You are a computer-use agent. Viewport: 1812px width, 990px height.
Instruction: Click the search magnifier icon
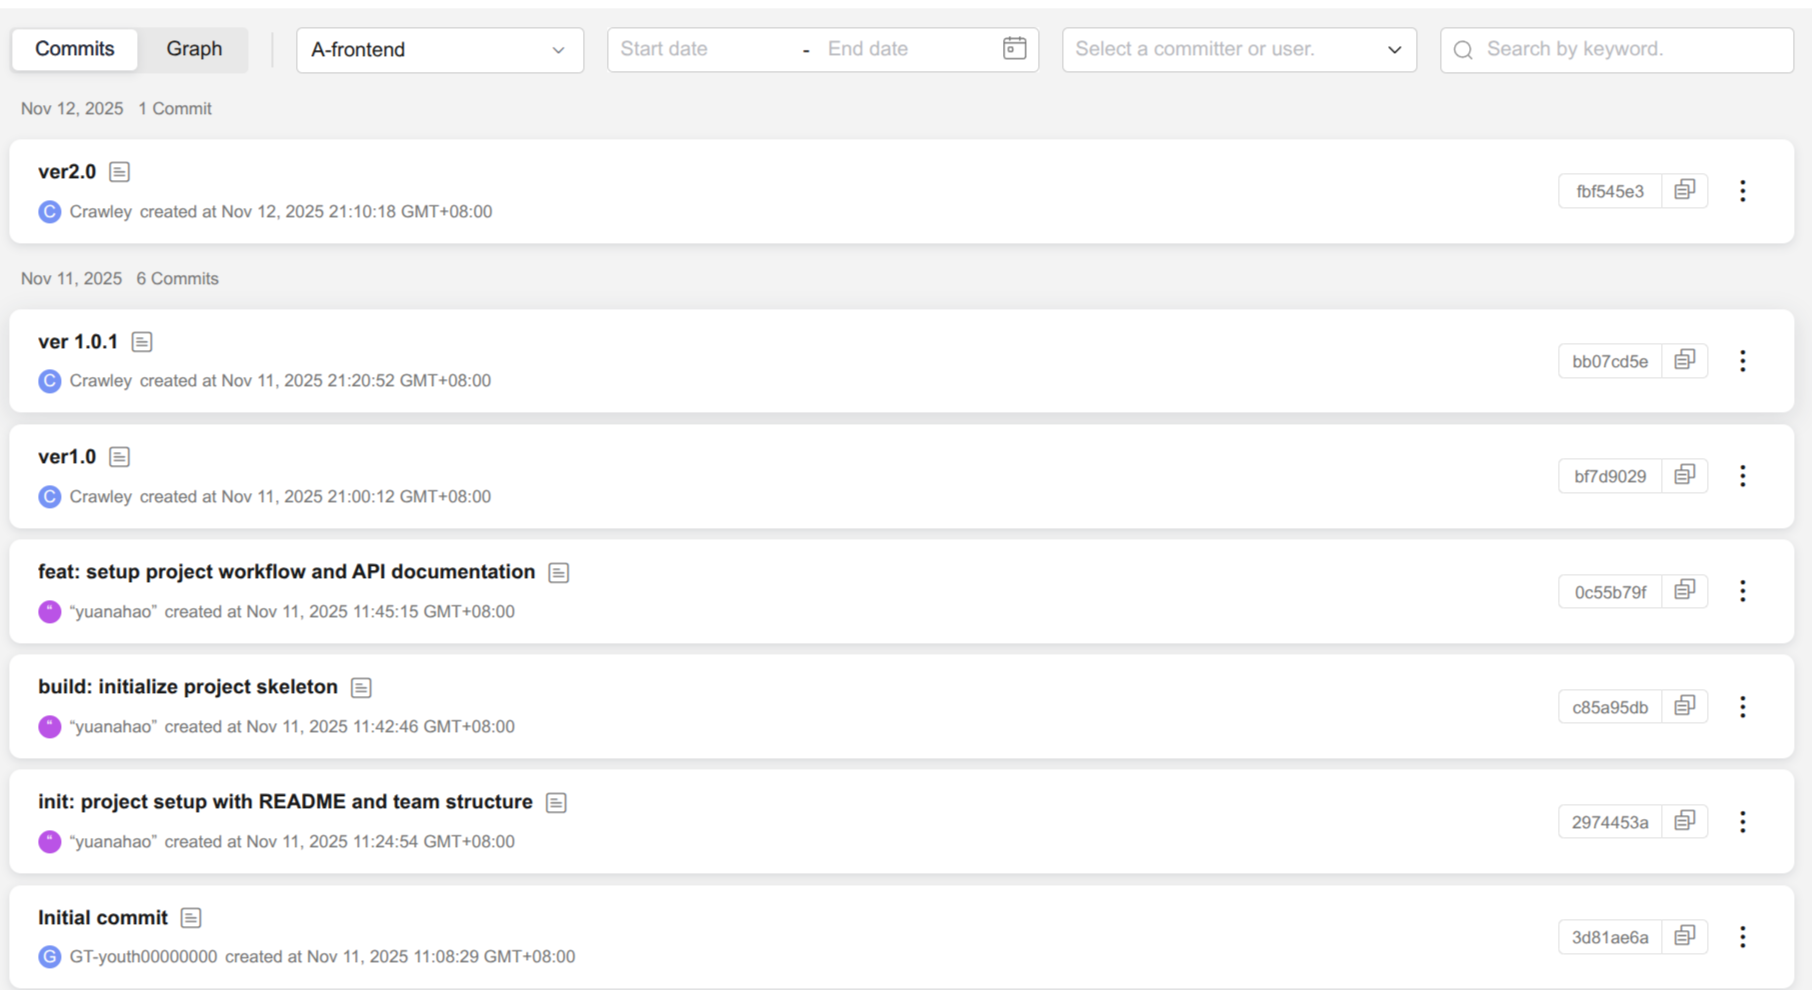[1463, 50]
